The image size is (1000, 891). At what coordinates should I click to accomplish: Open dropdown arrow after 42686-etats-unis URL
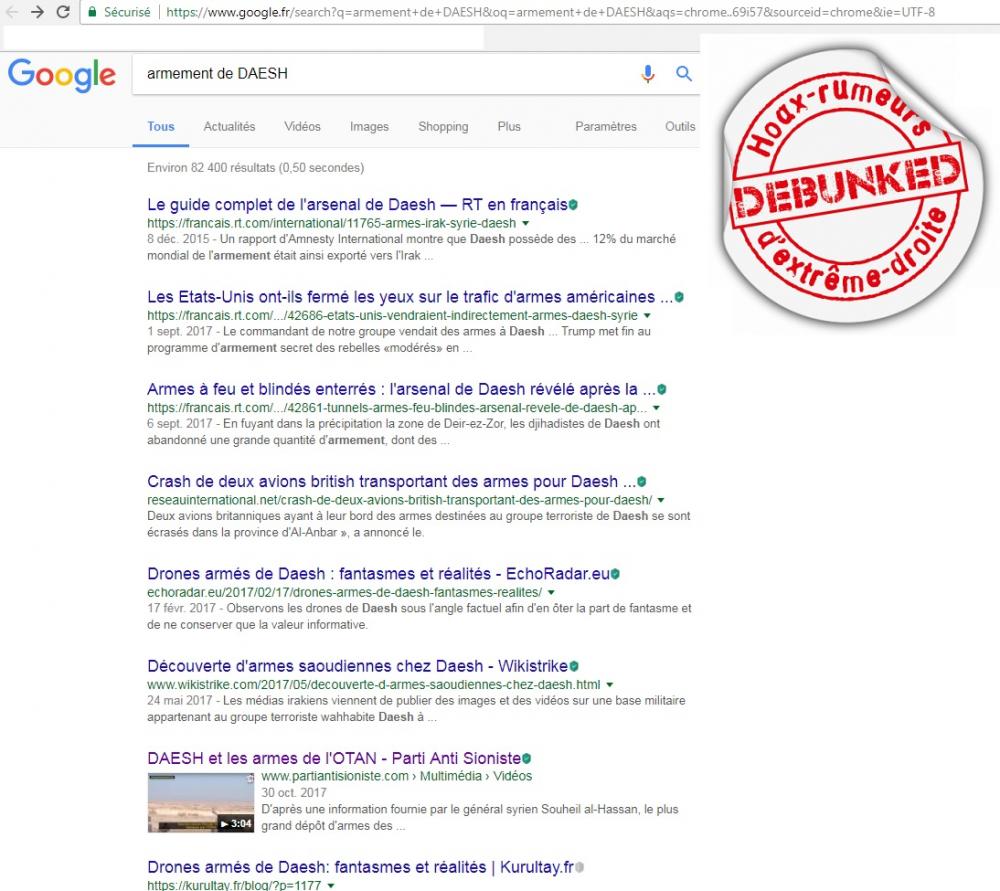coord(647,316)
